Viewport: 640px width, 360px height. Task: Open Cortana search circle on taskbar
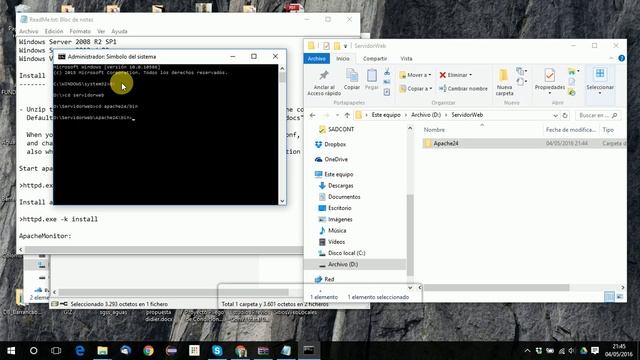[33, 351]
